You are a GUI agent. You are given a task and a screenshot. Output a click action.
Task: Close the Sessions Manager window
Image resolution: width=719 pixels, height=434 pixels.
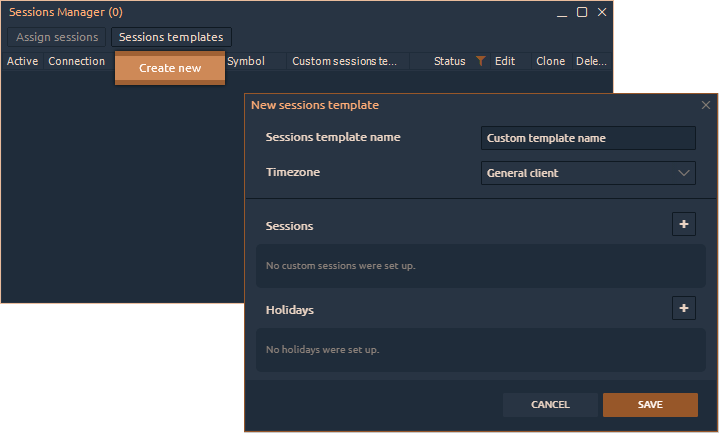(x=602, y=12)
